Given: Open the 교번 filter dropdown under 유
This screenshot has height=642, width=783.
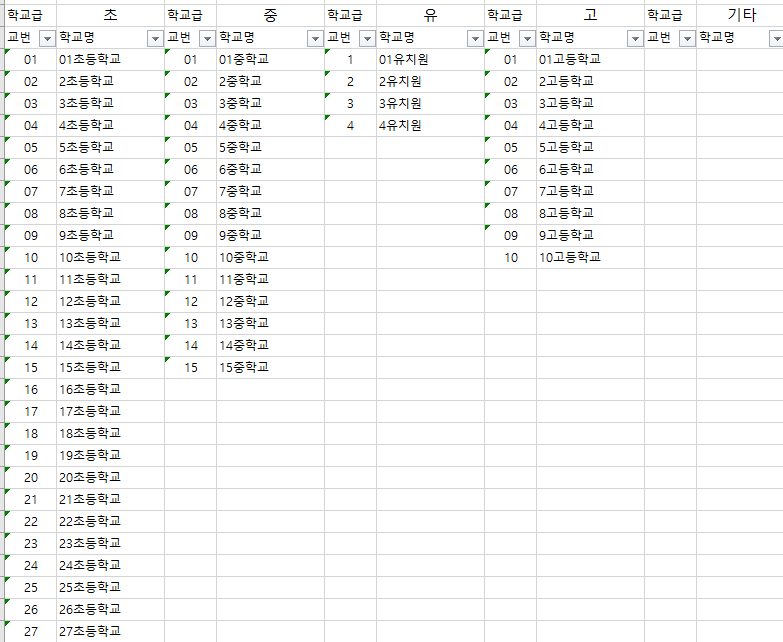Looking at the screenshot, I should coord(367,38).
